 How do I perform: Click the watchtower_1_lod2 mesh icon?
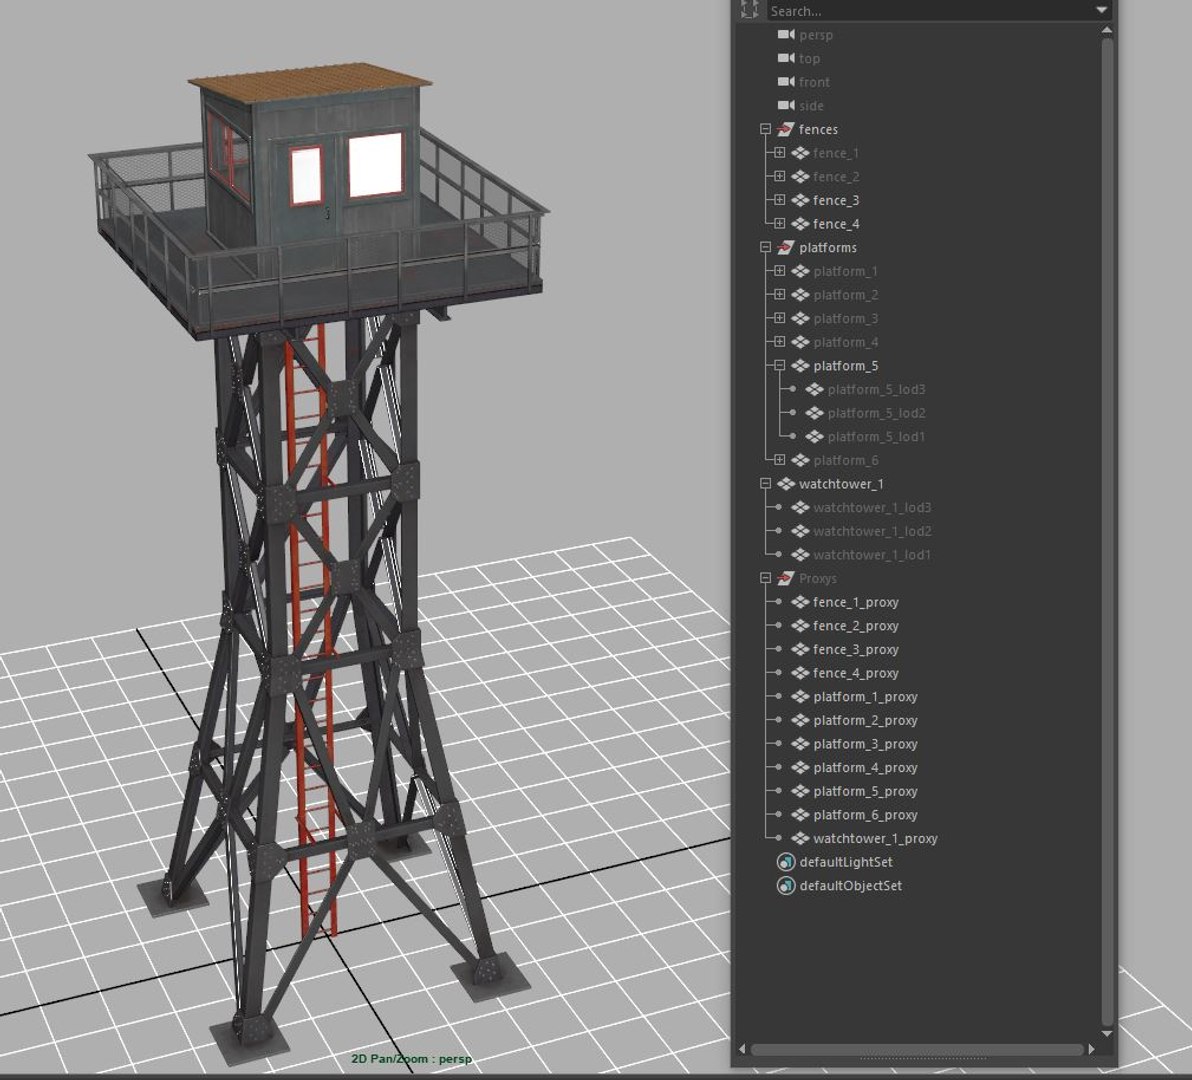[800, 530]
